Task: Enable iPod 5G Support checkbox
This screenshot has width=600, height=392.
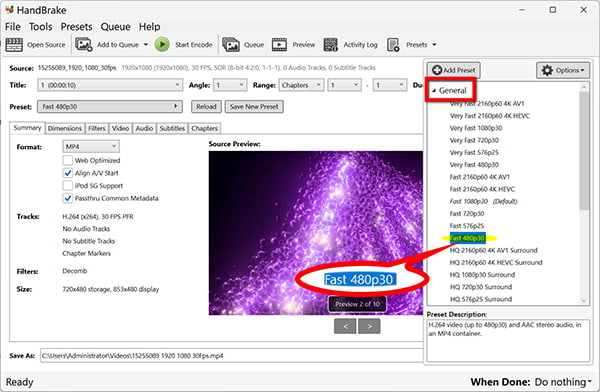Action: coord(68,185)
